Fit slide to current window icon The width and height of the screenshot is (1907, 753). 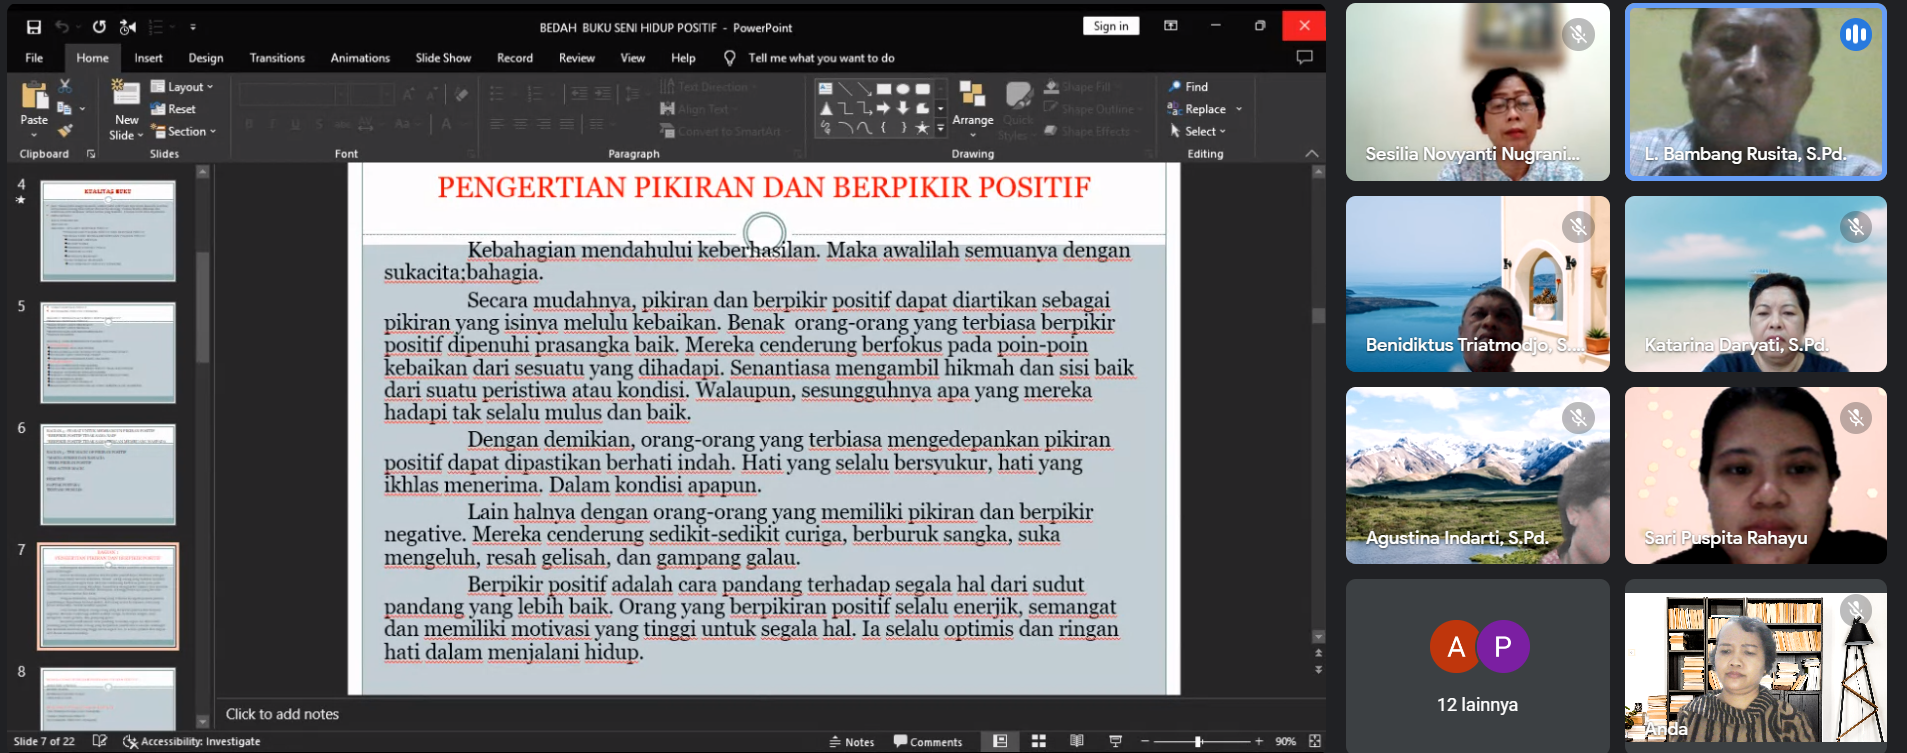(x=1315, y=741)
